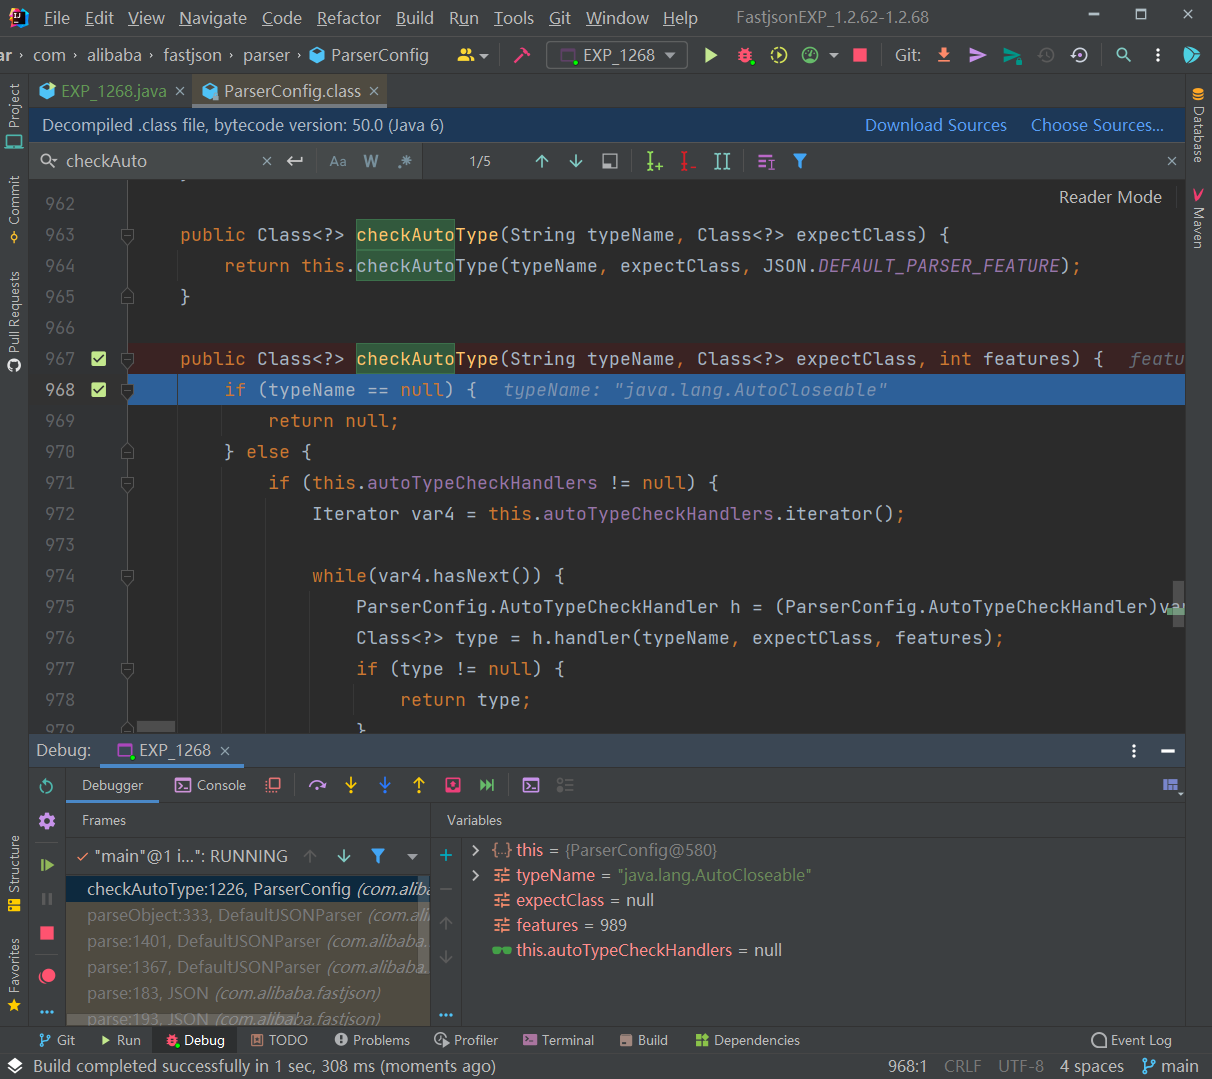Expand the 'this' variable in Variables panel

(x=475, y=850)
